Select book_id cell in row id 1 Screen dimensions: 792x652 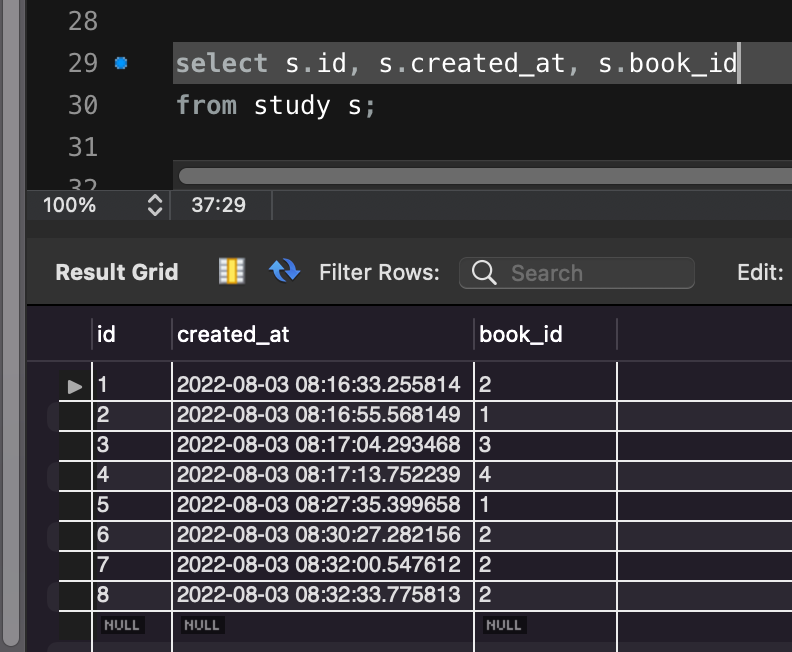pos(546,385)
